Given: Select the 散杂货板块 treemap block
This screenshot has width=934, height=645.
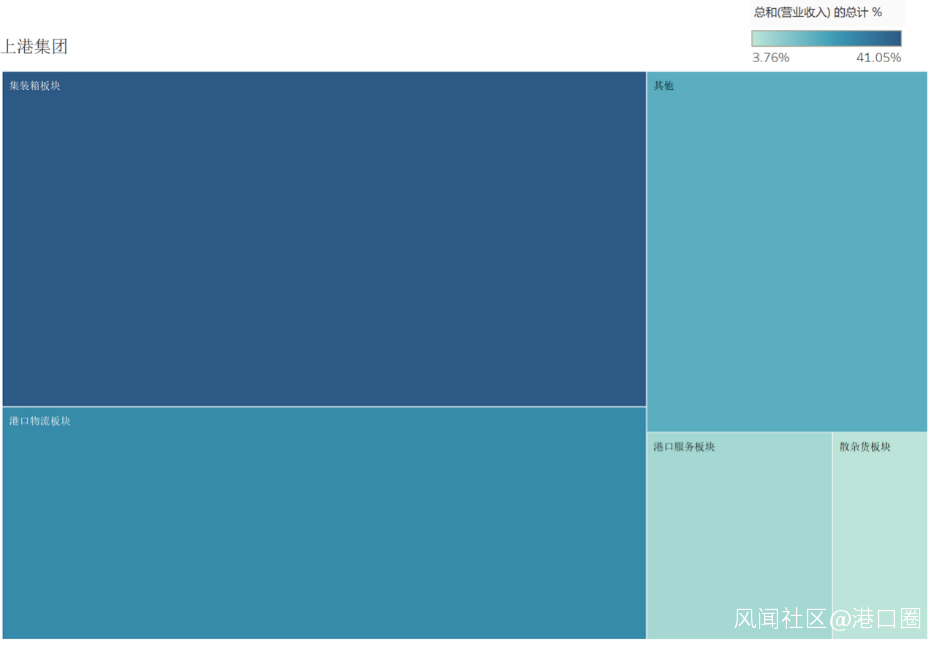Looking at the screenshot, I should tap(880, 535).
